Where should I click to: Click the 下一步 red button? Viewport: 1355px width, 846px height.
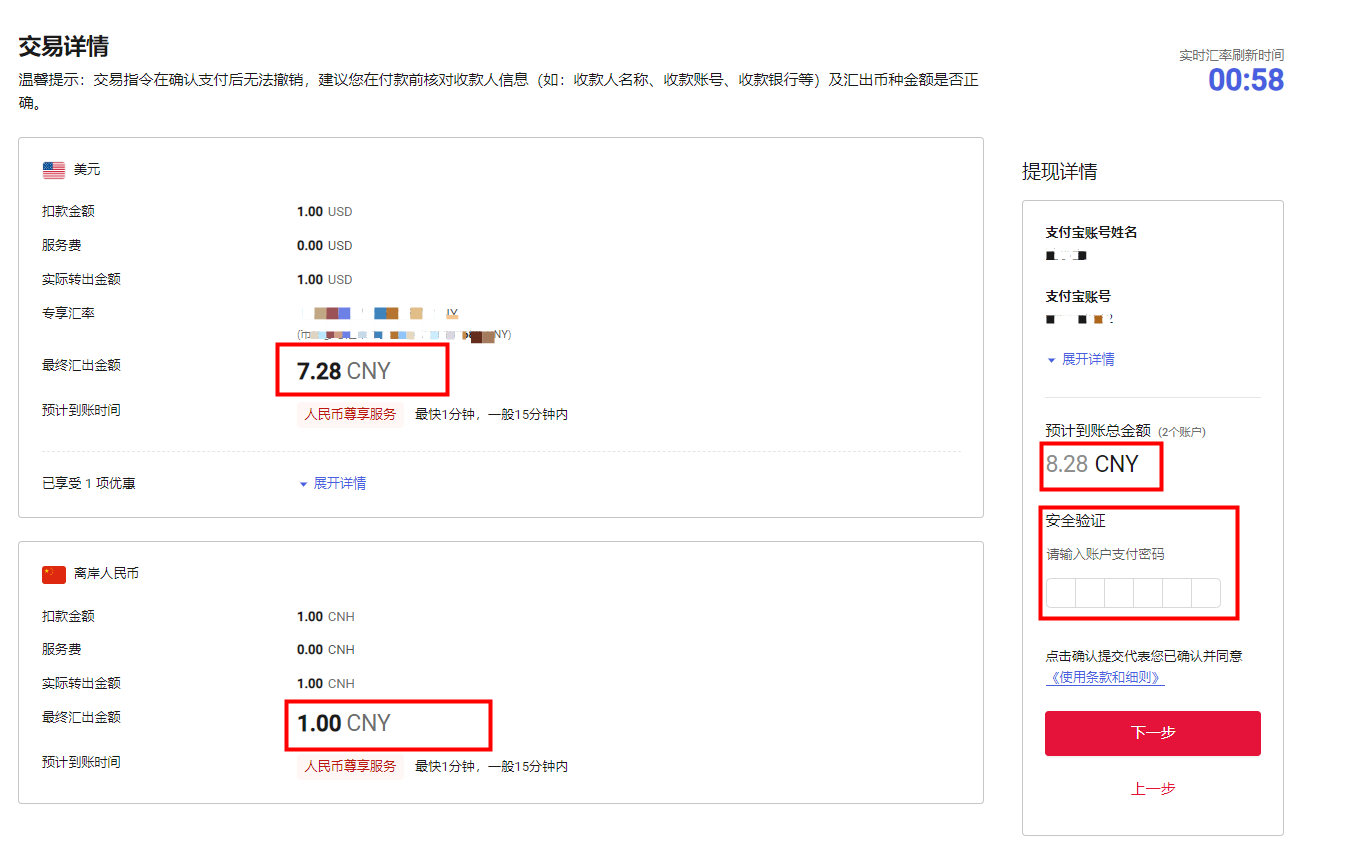1152,733
